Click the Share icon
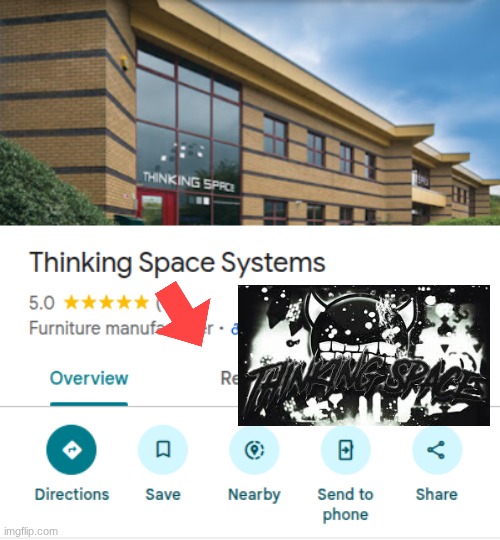500x540 pixels. 437,449
